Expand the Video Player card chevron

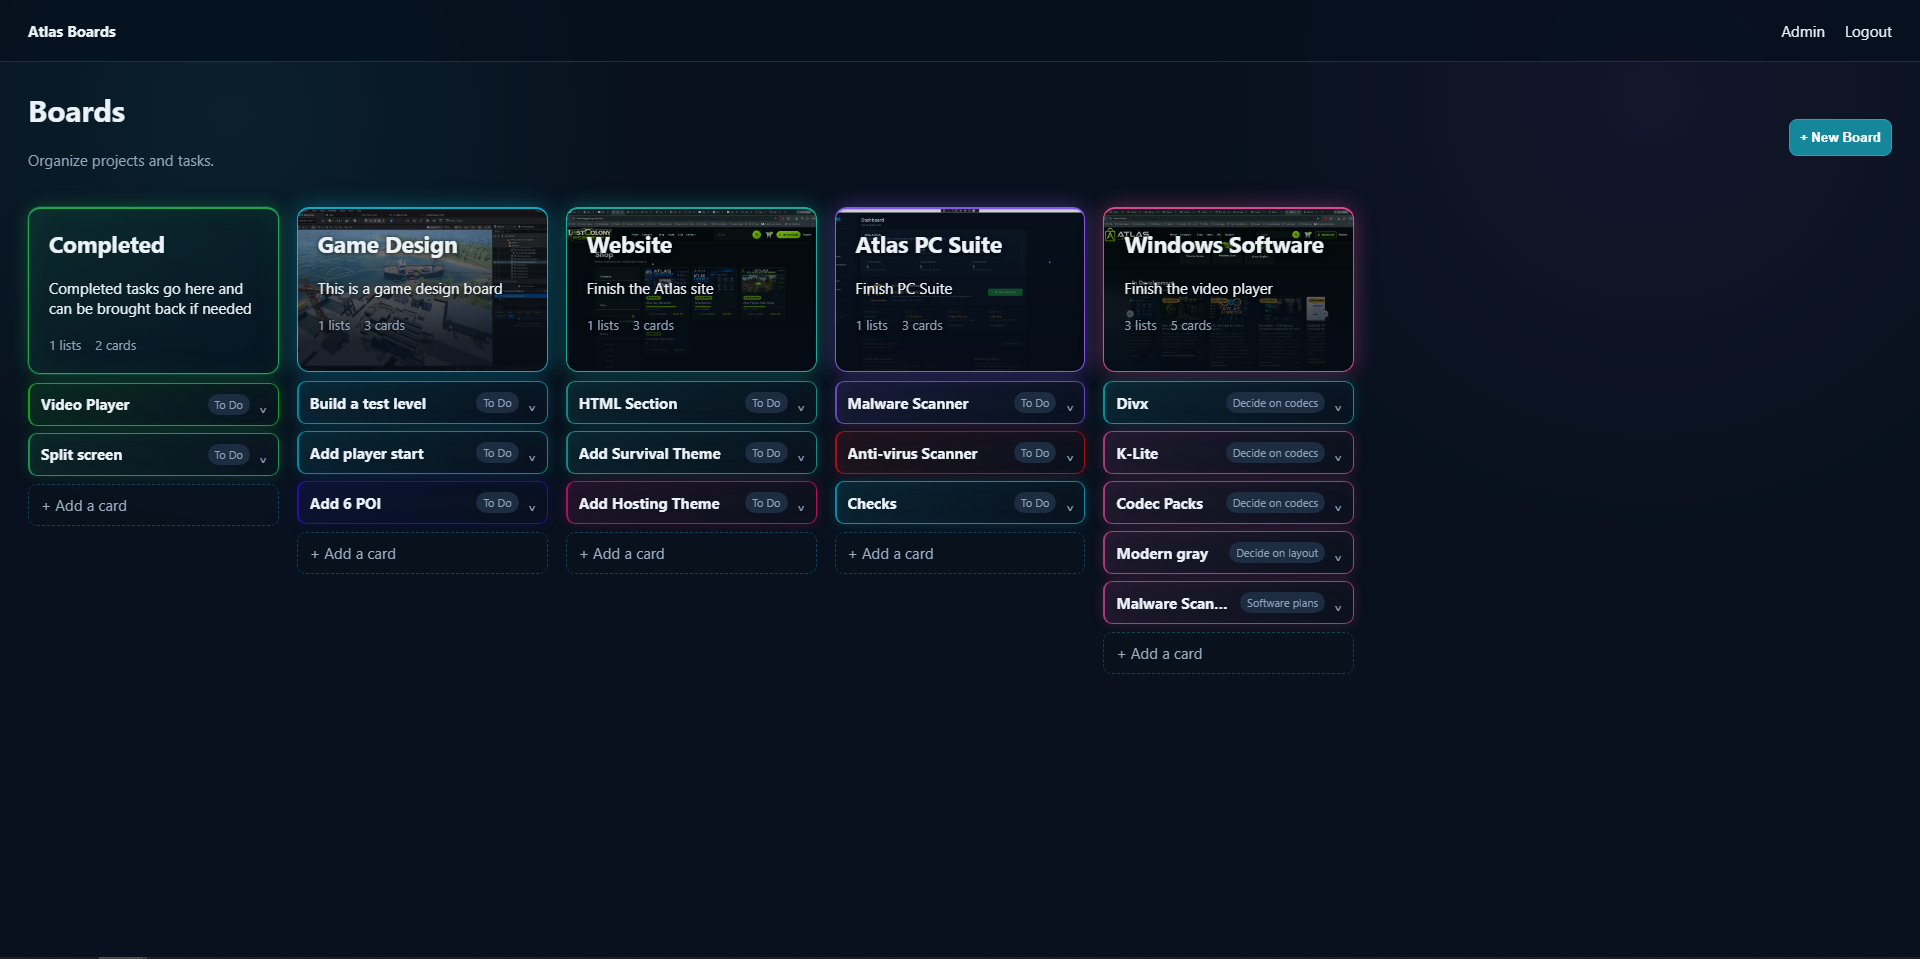(x=263, y=408)
